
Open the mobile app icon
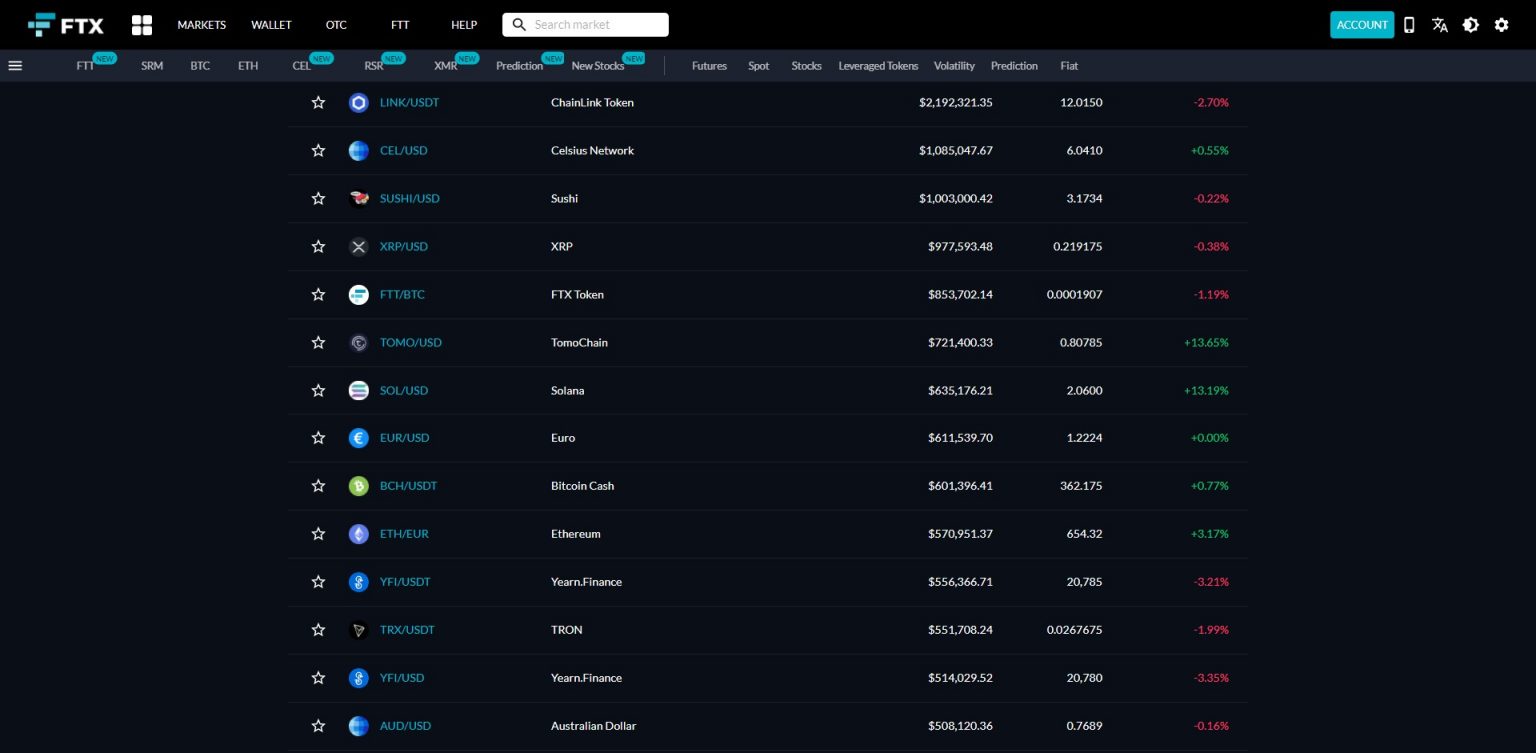(1409, 25)
